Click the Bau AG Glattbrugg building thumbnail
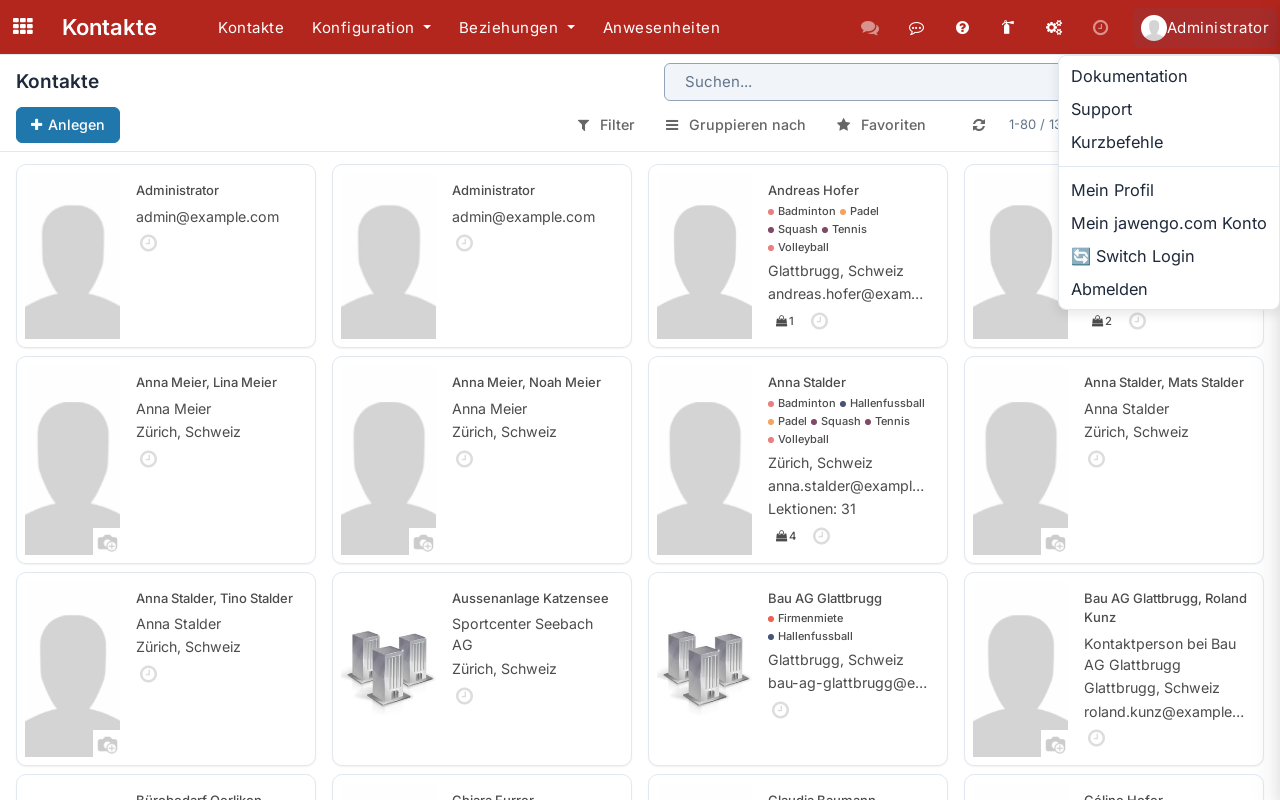1280x800 pixels. click(x=704, y=669)
